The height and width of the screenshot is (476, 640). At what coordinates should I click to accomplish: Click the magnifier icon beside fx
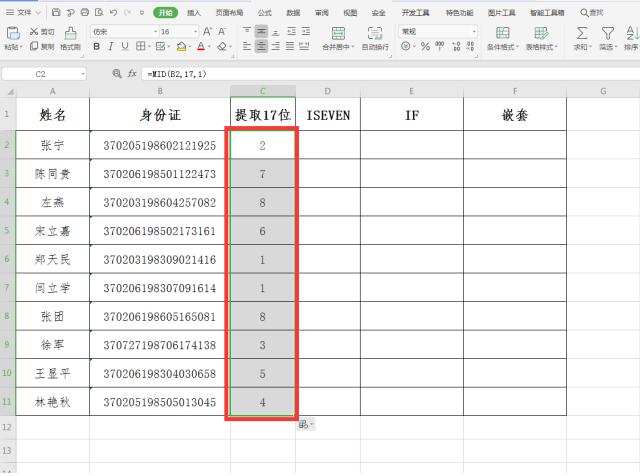point(117,73)
